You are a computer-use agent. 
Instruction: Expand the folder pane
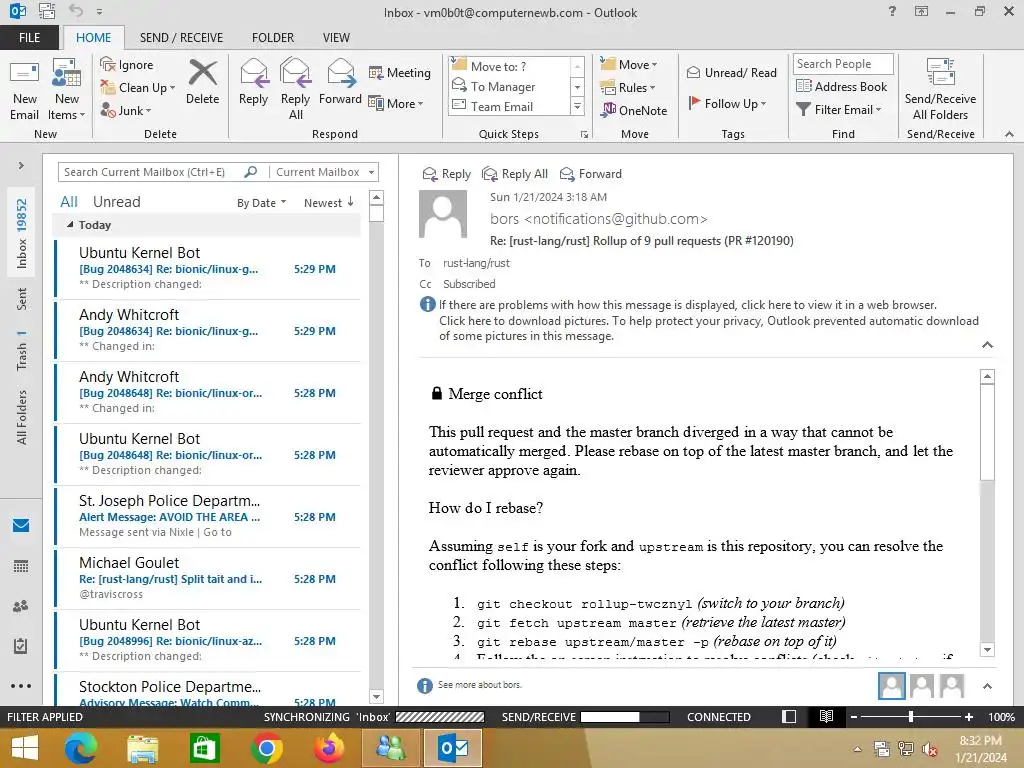click(21, 165)
